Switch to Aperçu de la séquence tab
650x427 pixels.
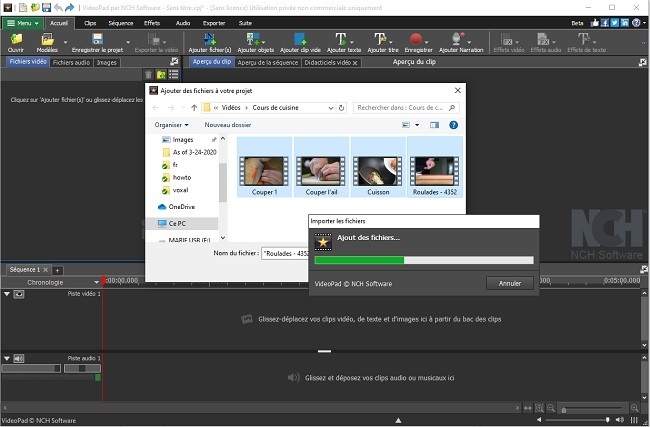pos(268,63)
